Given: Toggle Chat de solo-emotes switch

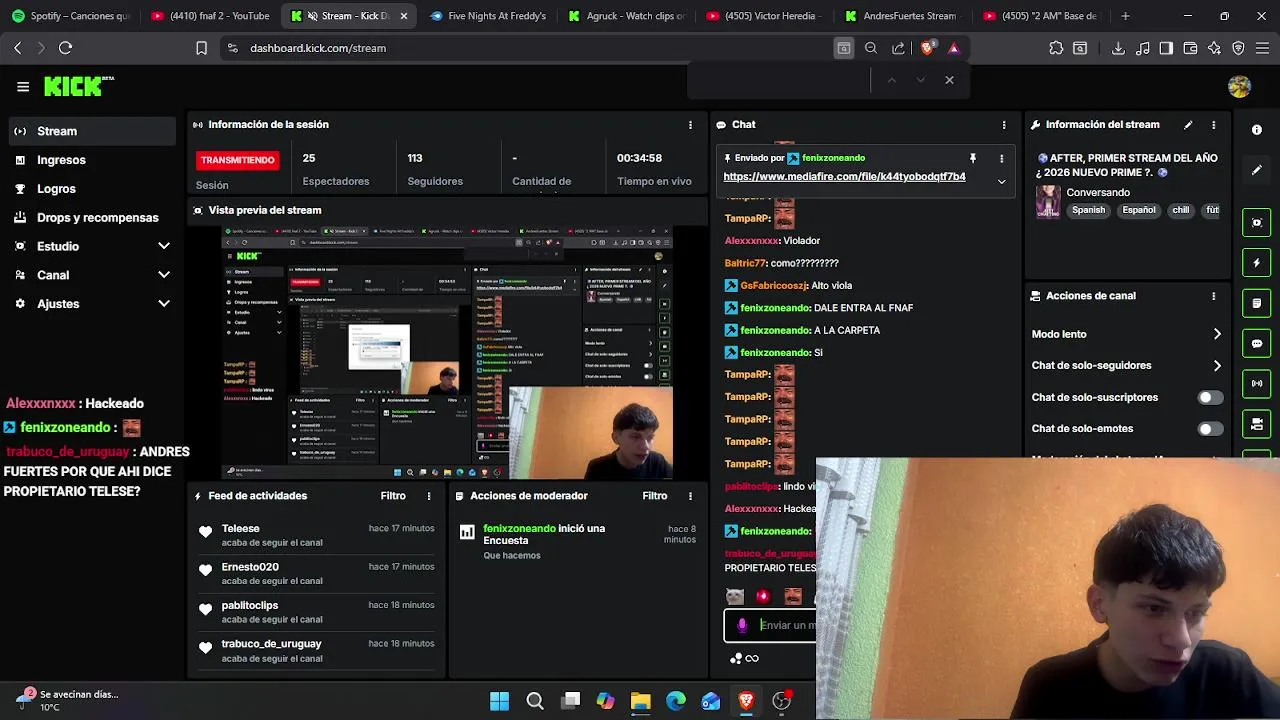Looking at the screenshot, I should pyautogui.click(x=1210, y=429).
